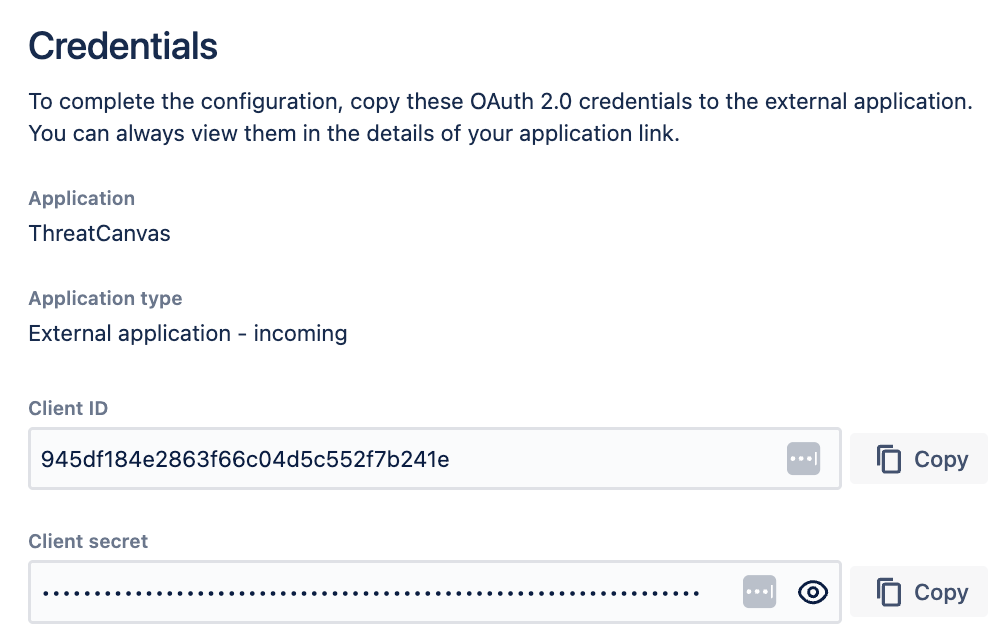
Task: Click password manager icon in Client secret field
Action: [x=759, y=592]
